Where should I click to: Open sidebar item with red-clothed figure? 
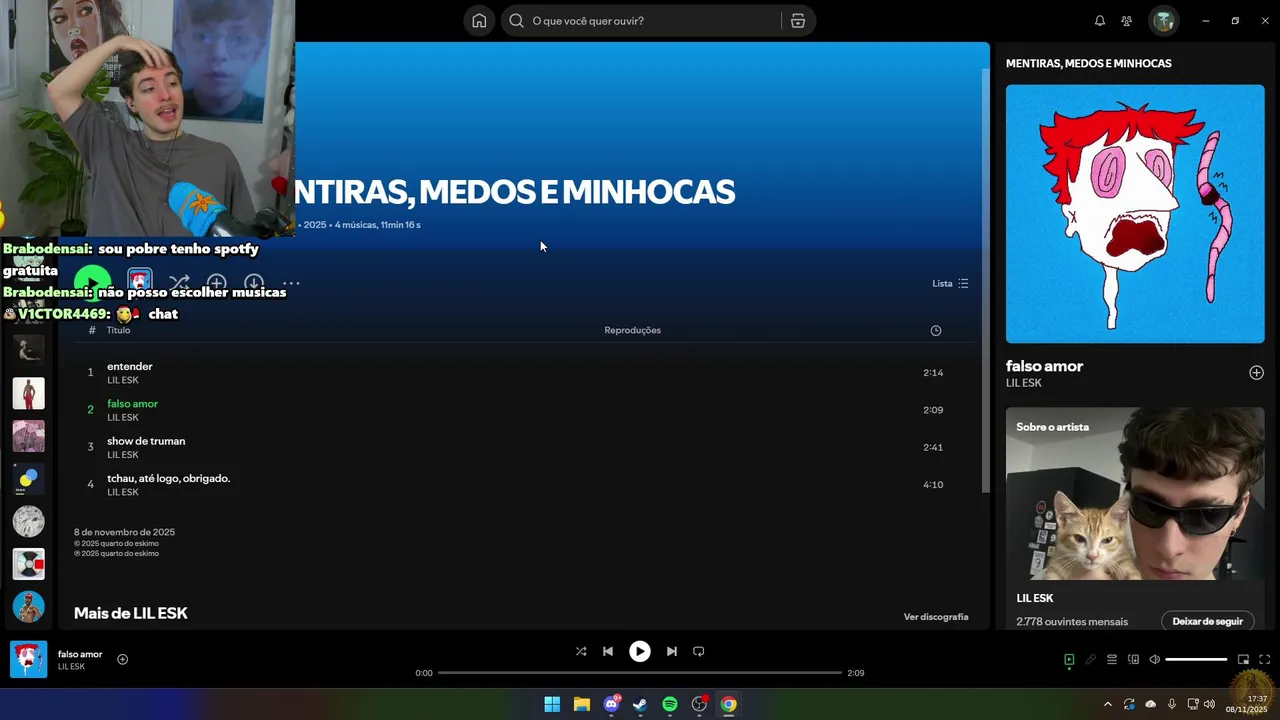tap(28, 393)
